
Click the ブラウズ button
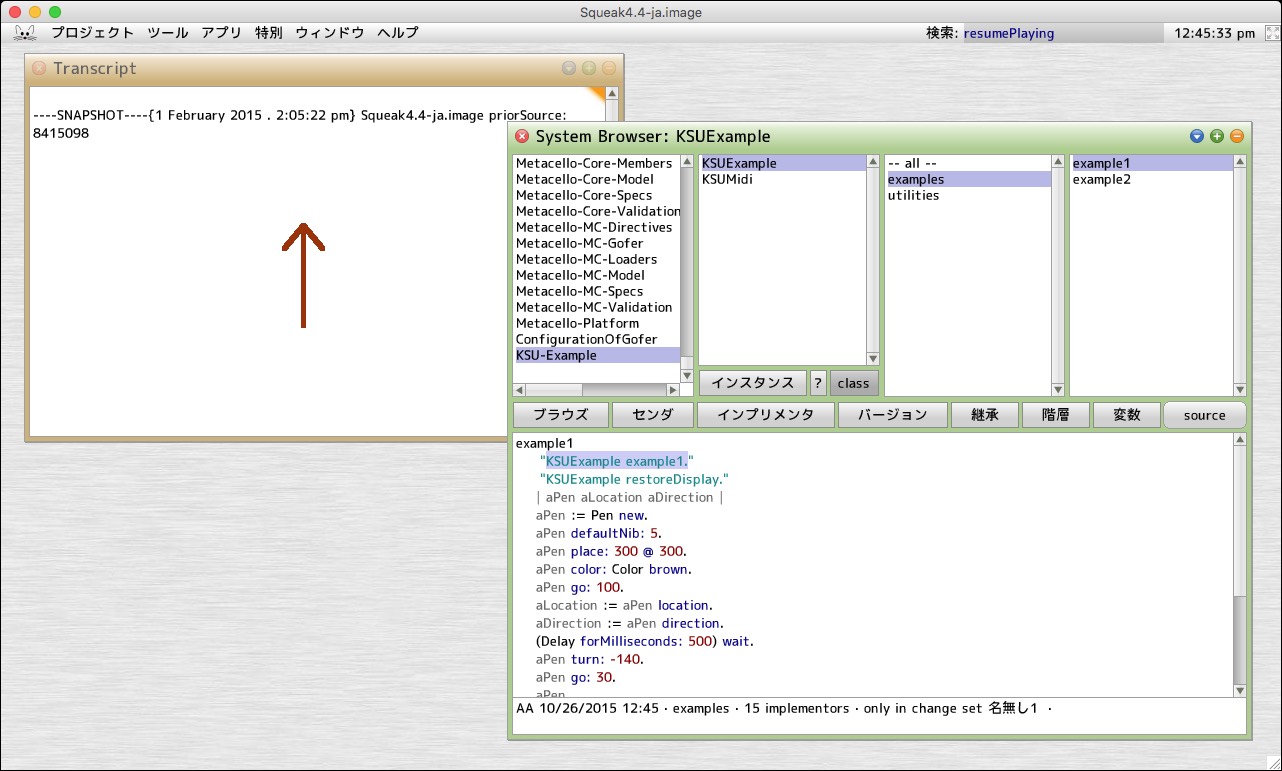560,415
